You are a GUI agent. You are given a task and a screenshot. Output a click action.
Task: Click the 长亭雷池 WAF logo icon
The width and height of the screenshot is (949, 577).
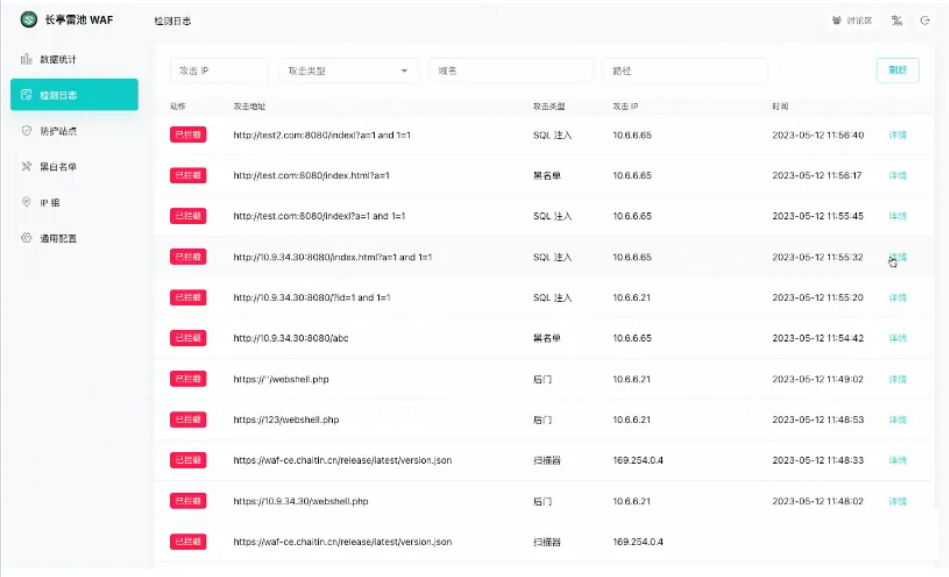click(x=28, y=20)
